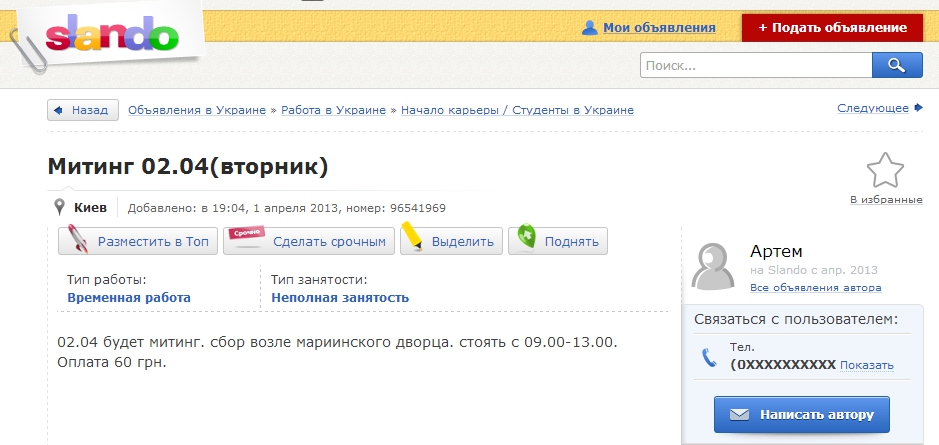Click the Добавлено date and номер text

286,208
